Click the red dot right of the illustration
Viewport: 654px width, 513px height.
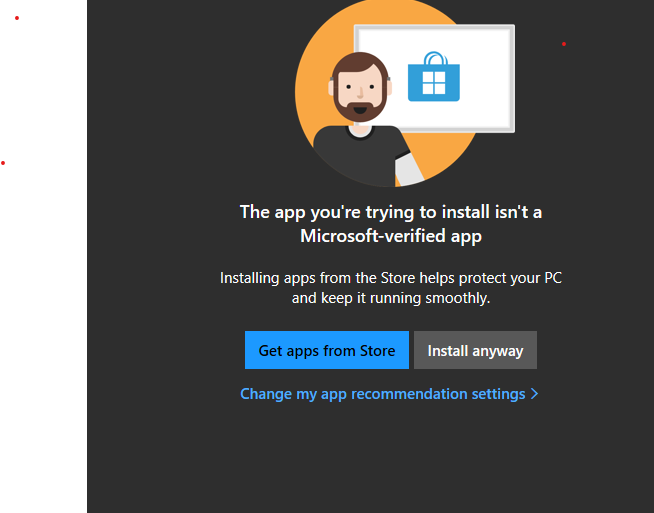coord(564,44)
